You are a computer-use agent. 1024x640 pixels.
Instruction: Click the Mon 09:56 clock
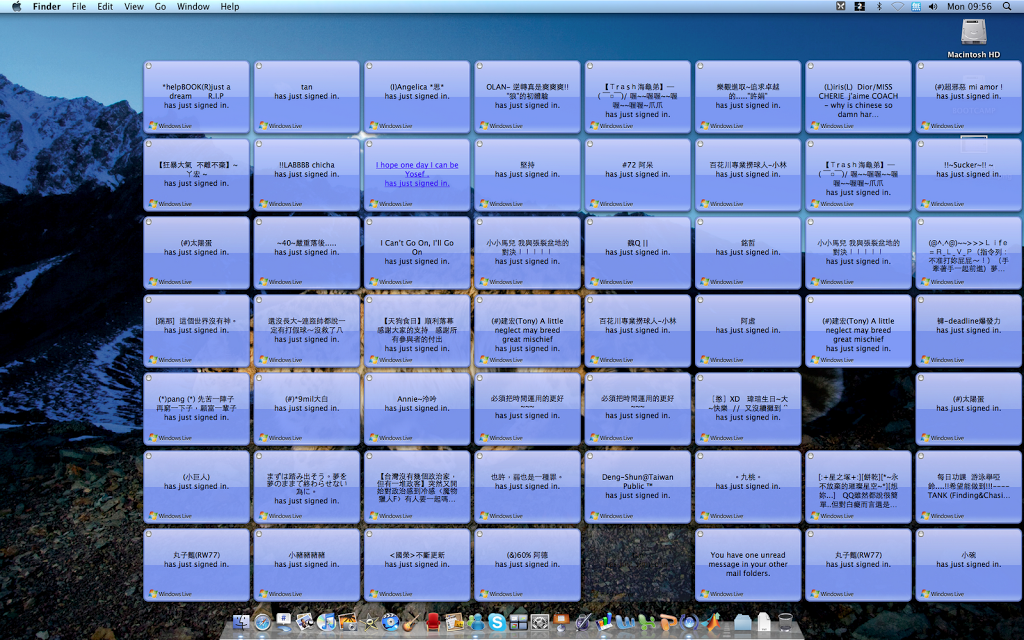968,7
